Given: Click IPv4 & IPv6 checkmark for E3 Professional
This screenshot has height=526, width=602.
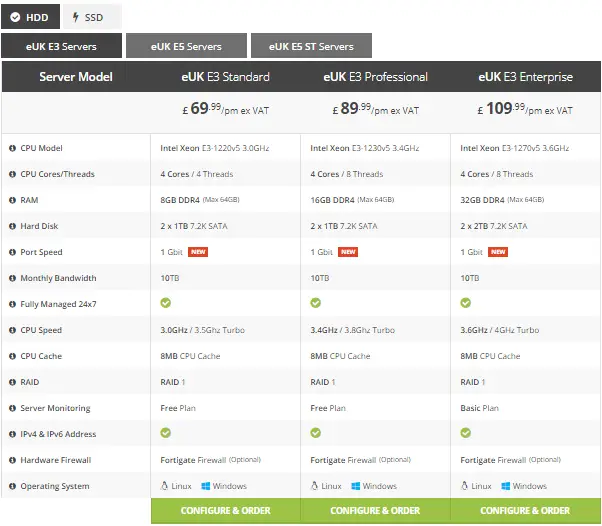Looking at the screenshot, I should [x=316, y=433].
